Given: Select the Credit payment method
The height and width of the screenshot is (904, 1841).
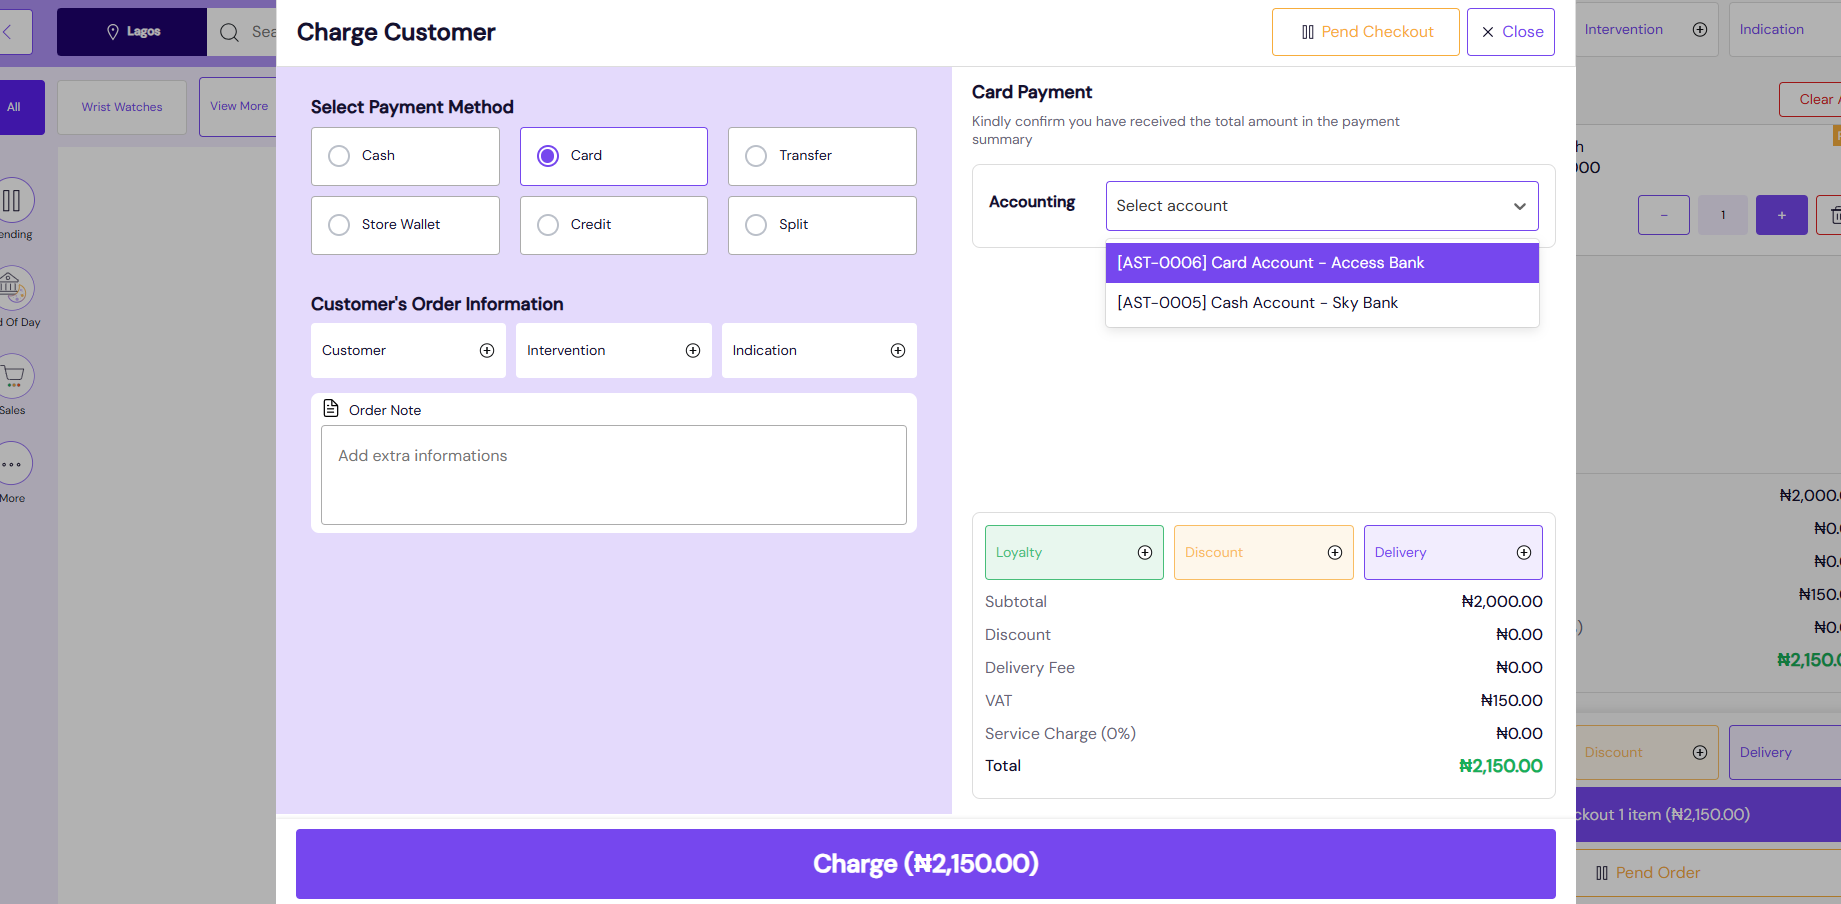Looking at the screenshot, I should click(x=613, y=225).
